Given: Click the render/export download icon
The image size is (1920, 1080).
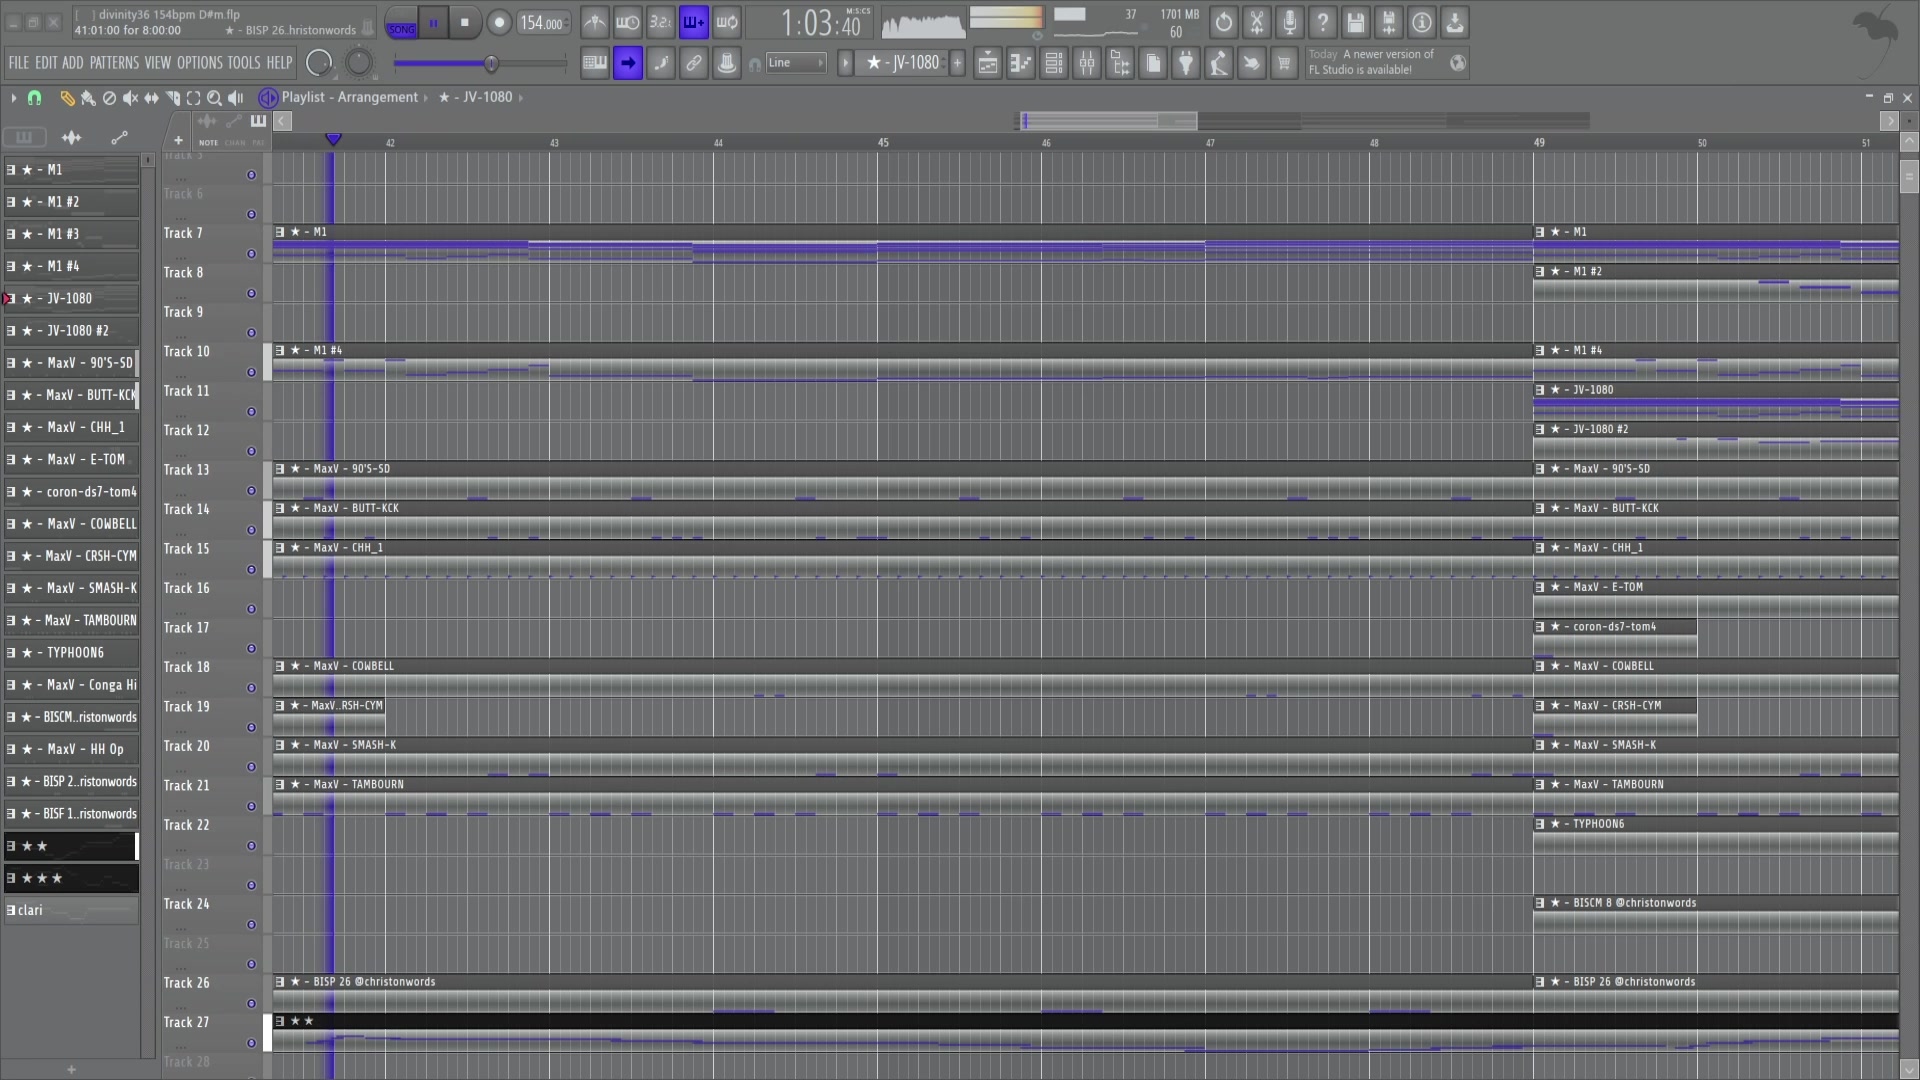Looking at the screenshot, I should click(1455, 22).
